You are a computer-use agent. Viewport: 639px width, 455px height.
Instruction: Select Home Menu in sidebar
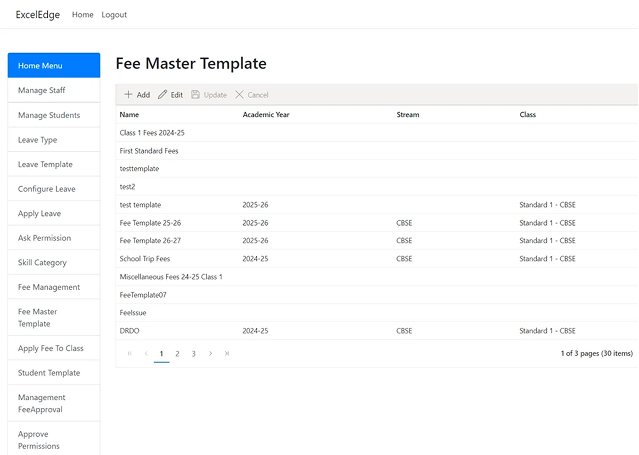(54, 65)
